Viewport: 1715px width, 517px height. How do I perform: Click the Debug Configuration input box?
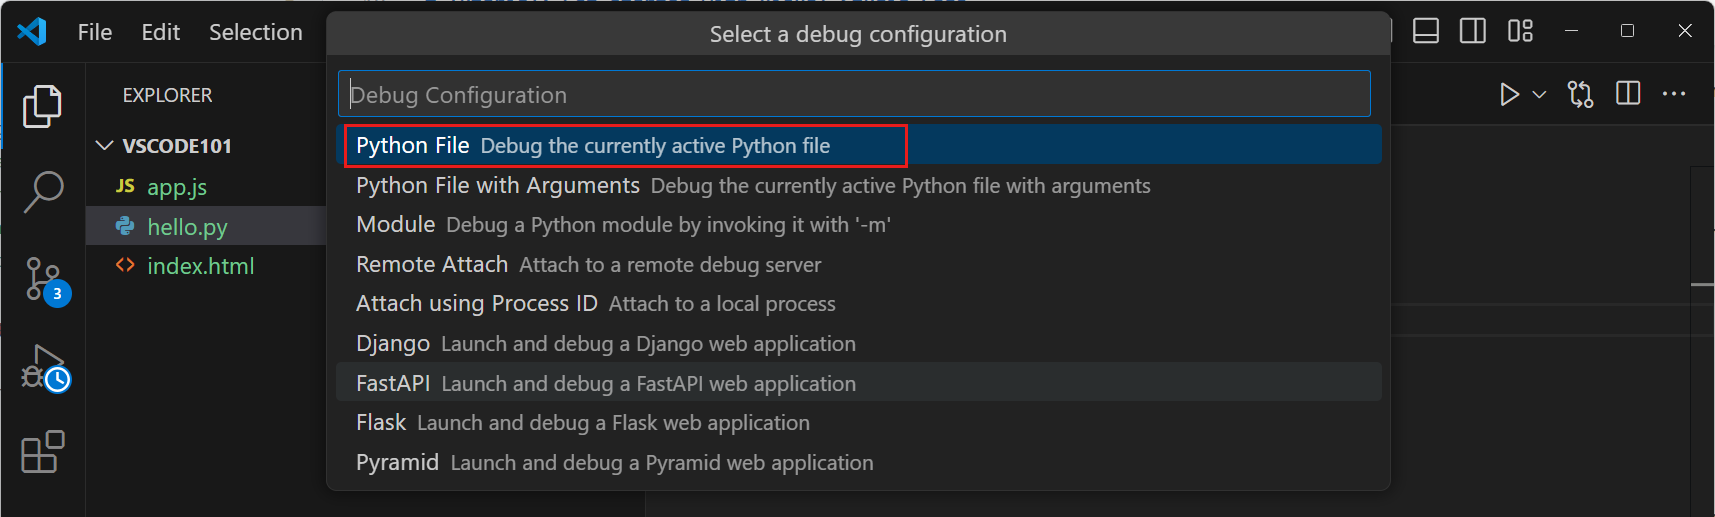pos(854,95)
